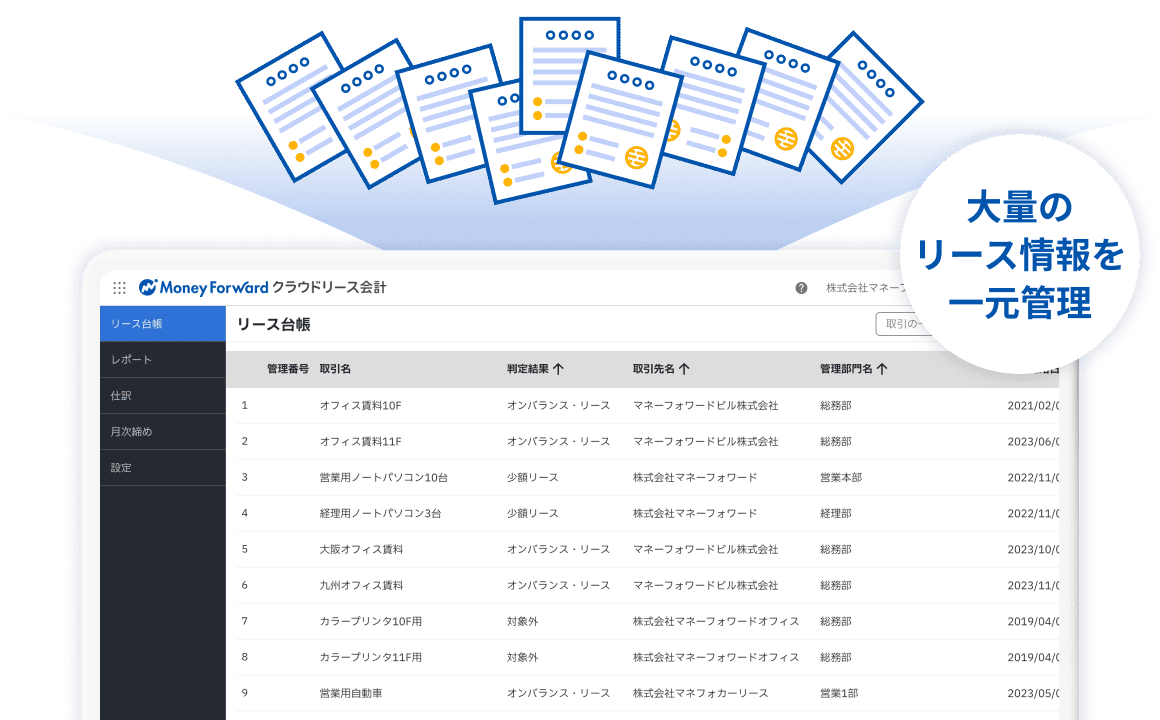Click 営業1部 department cell

(839, 693)
